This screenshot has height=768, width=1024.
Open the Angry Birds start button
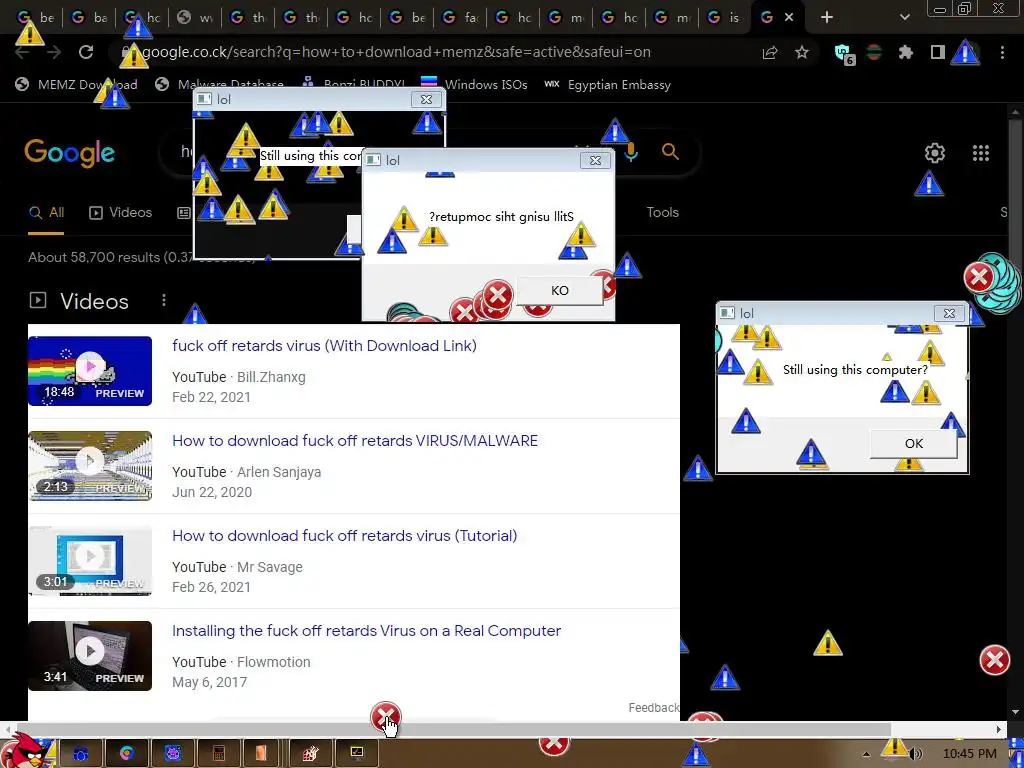[25, 751]
